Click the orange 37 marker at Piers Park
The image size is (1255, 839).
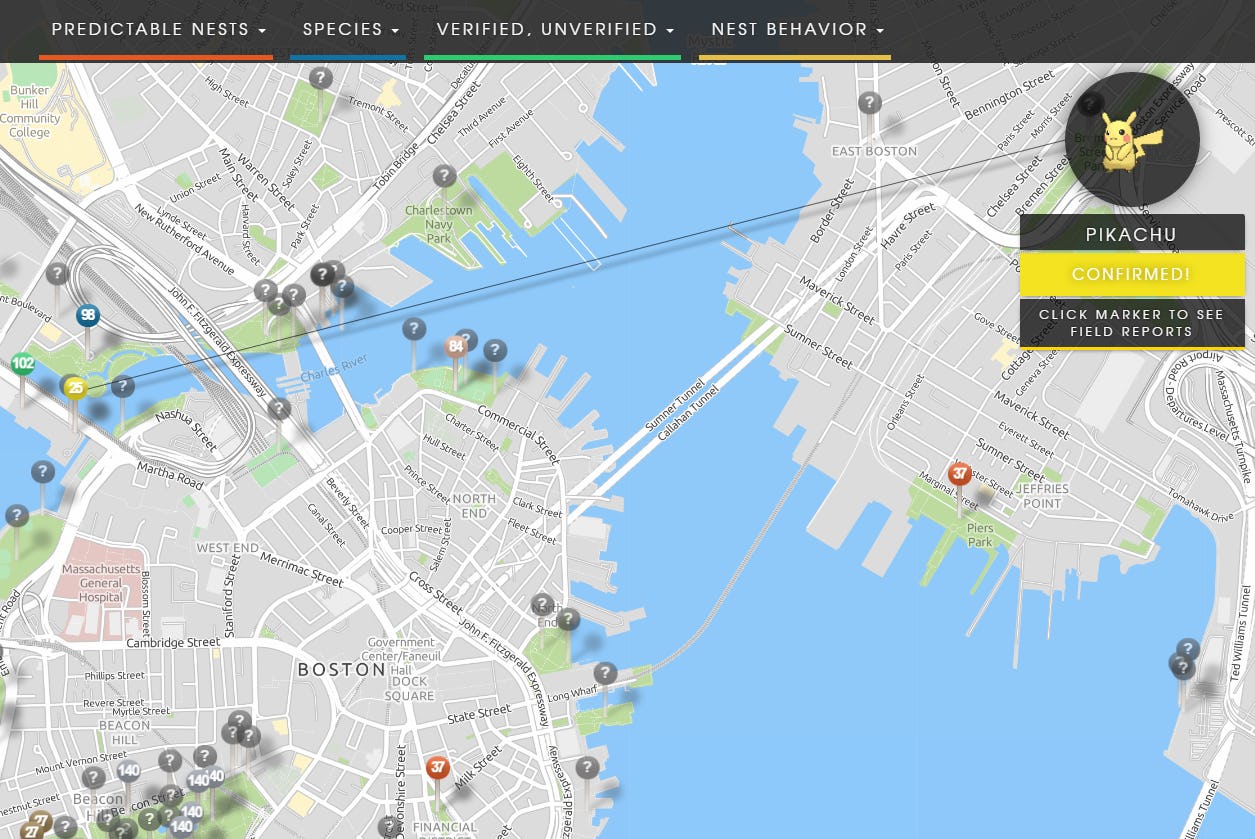tap(959, 473)
